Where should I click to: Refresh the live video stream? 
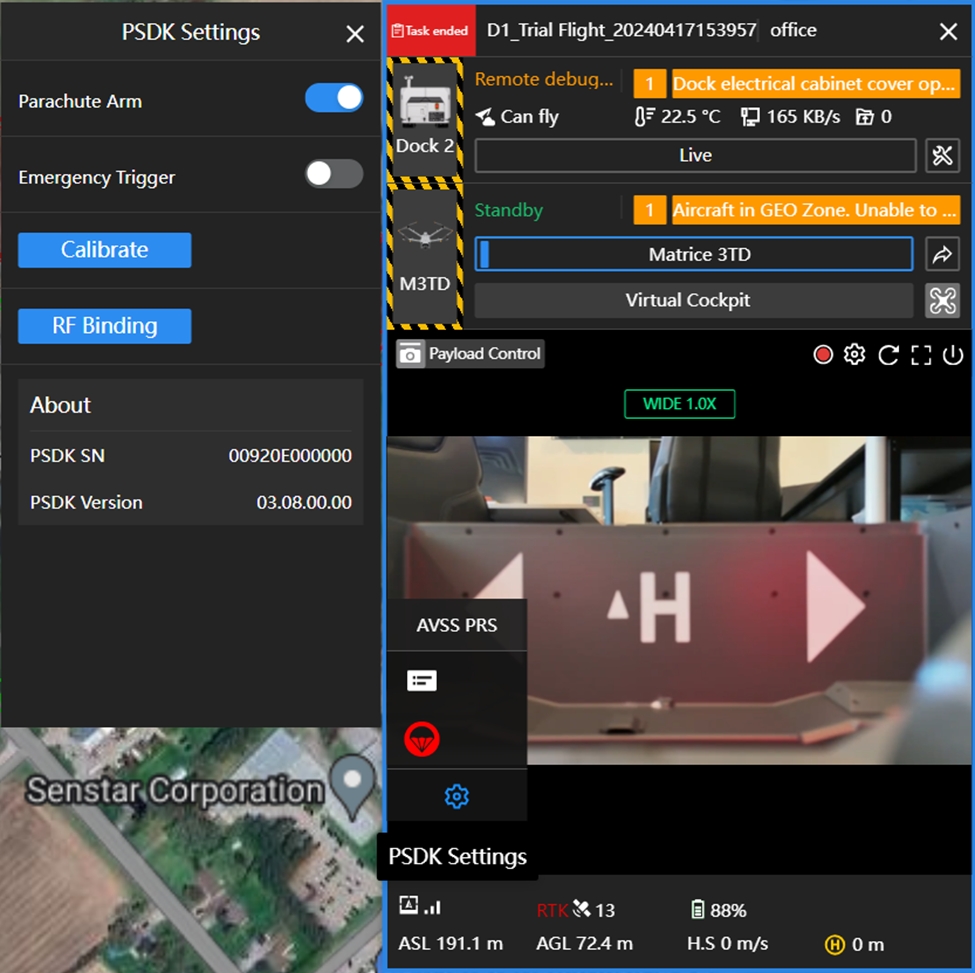pos(888,355)
